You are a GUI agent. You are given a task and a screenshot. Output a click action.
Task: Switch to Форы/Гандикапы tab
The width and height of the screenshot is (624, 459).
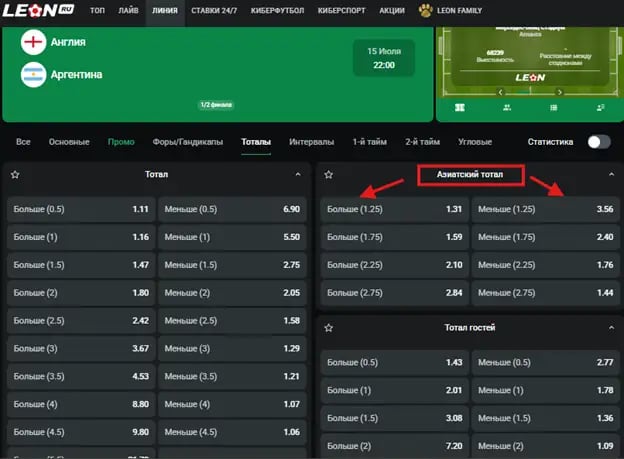pyautogui.click(x=188, y=142)
